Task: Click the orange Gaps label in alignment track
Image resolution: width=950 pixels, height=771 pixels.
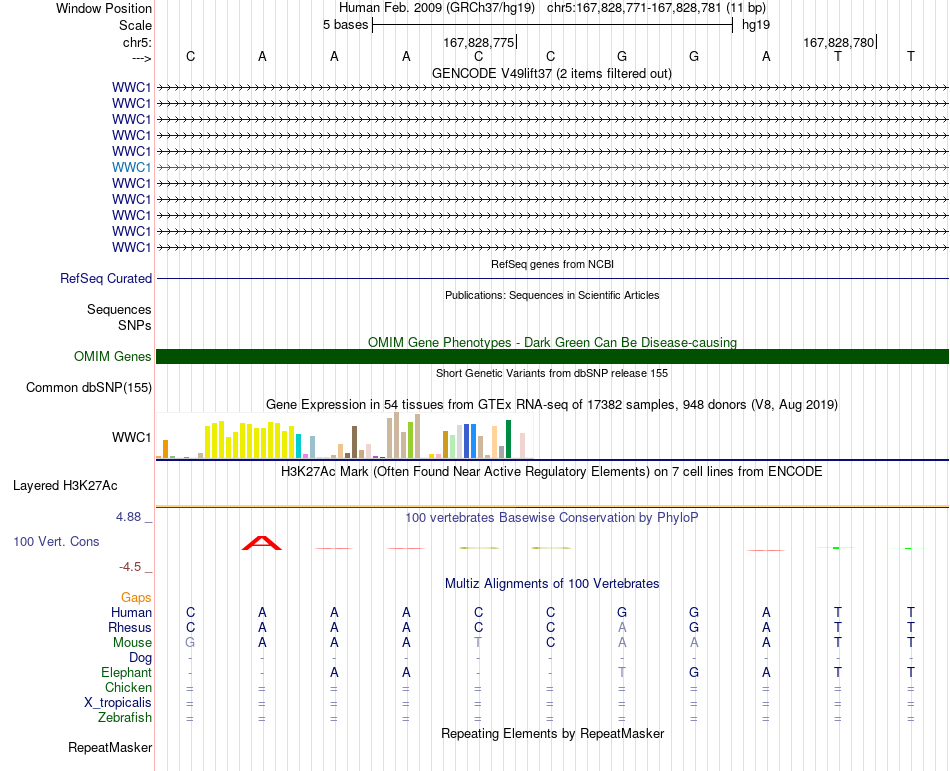Action: [x=136, y=598]
